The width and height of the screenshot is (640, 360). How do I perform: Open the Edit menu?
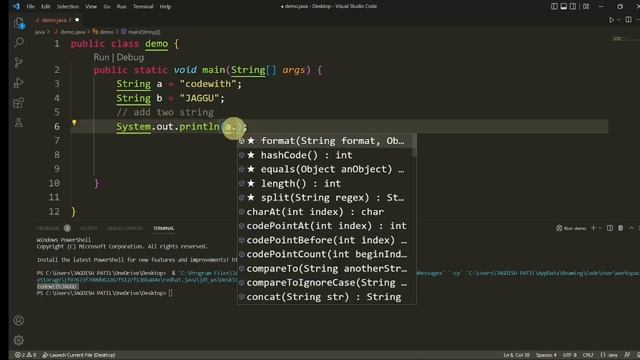point(46,7)
